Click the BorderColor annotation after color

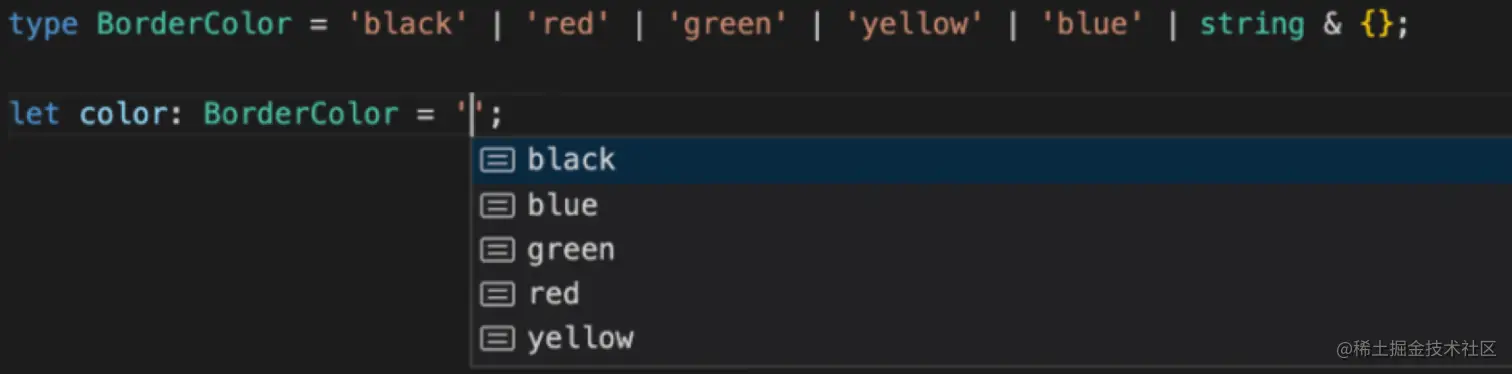pyautogui.click(x=301, y=113)
